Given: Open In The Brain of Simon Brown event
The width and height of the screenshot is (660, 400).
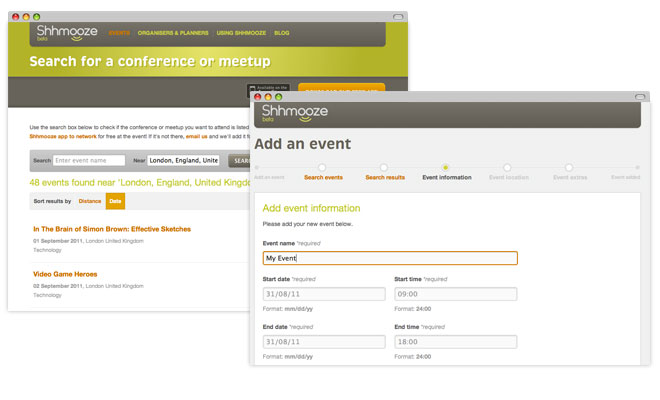Looking at the screenshot, I should coord(112,229).
